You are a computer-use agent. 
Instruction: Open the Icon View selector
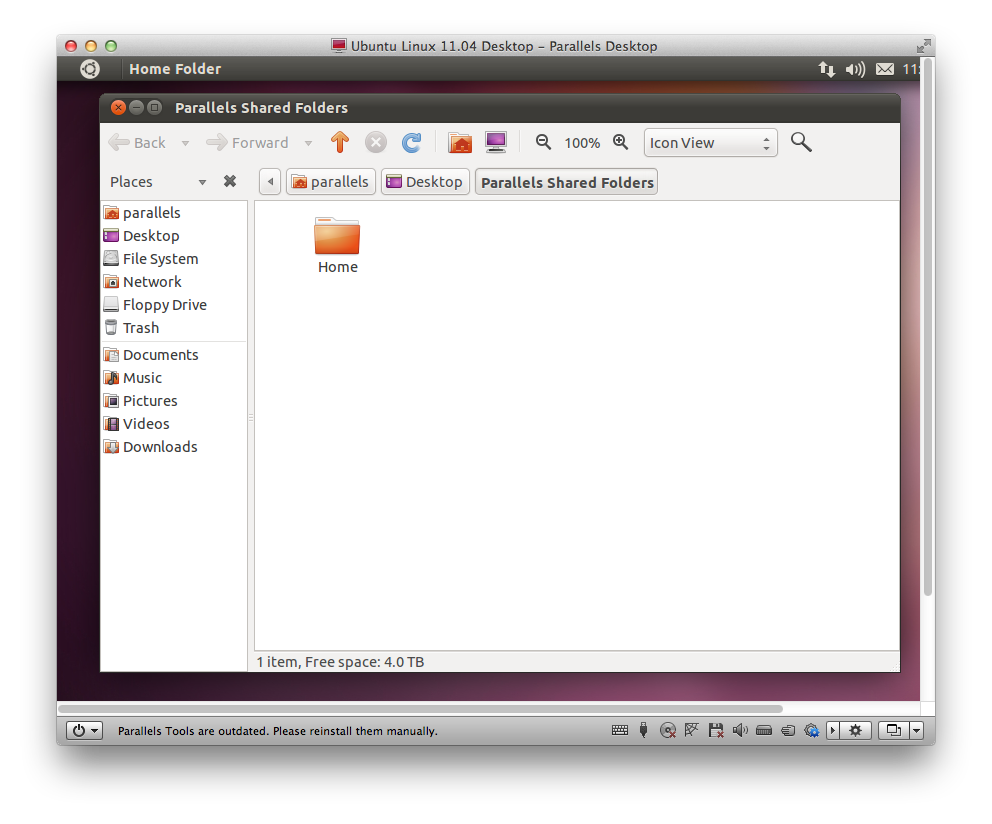click(710, 142)
